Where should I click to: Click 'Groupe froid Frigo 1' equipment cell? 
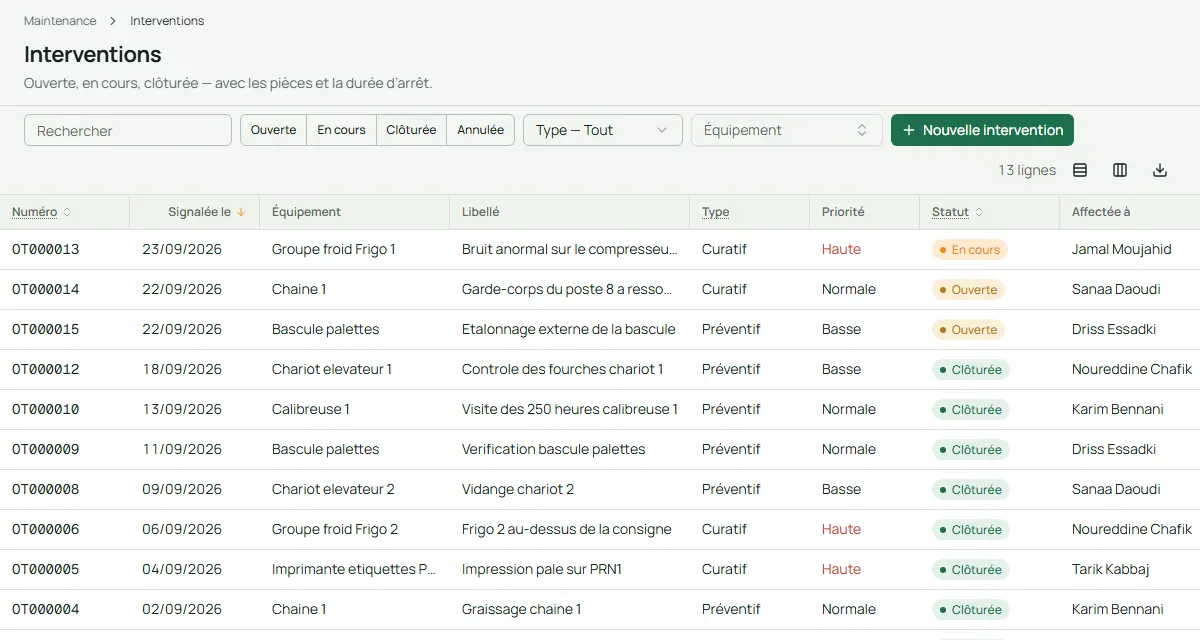point(334,249)
